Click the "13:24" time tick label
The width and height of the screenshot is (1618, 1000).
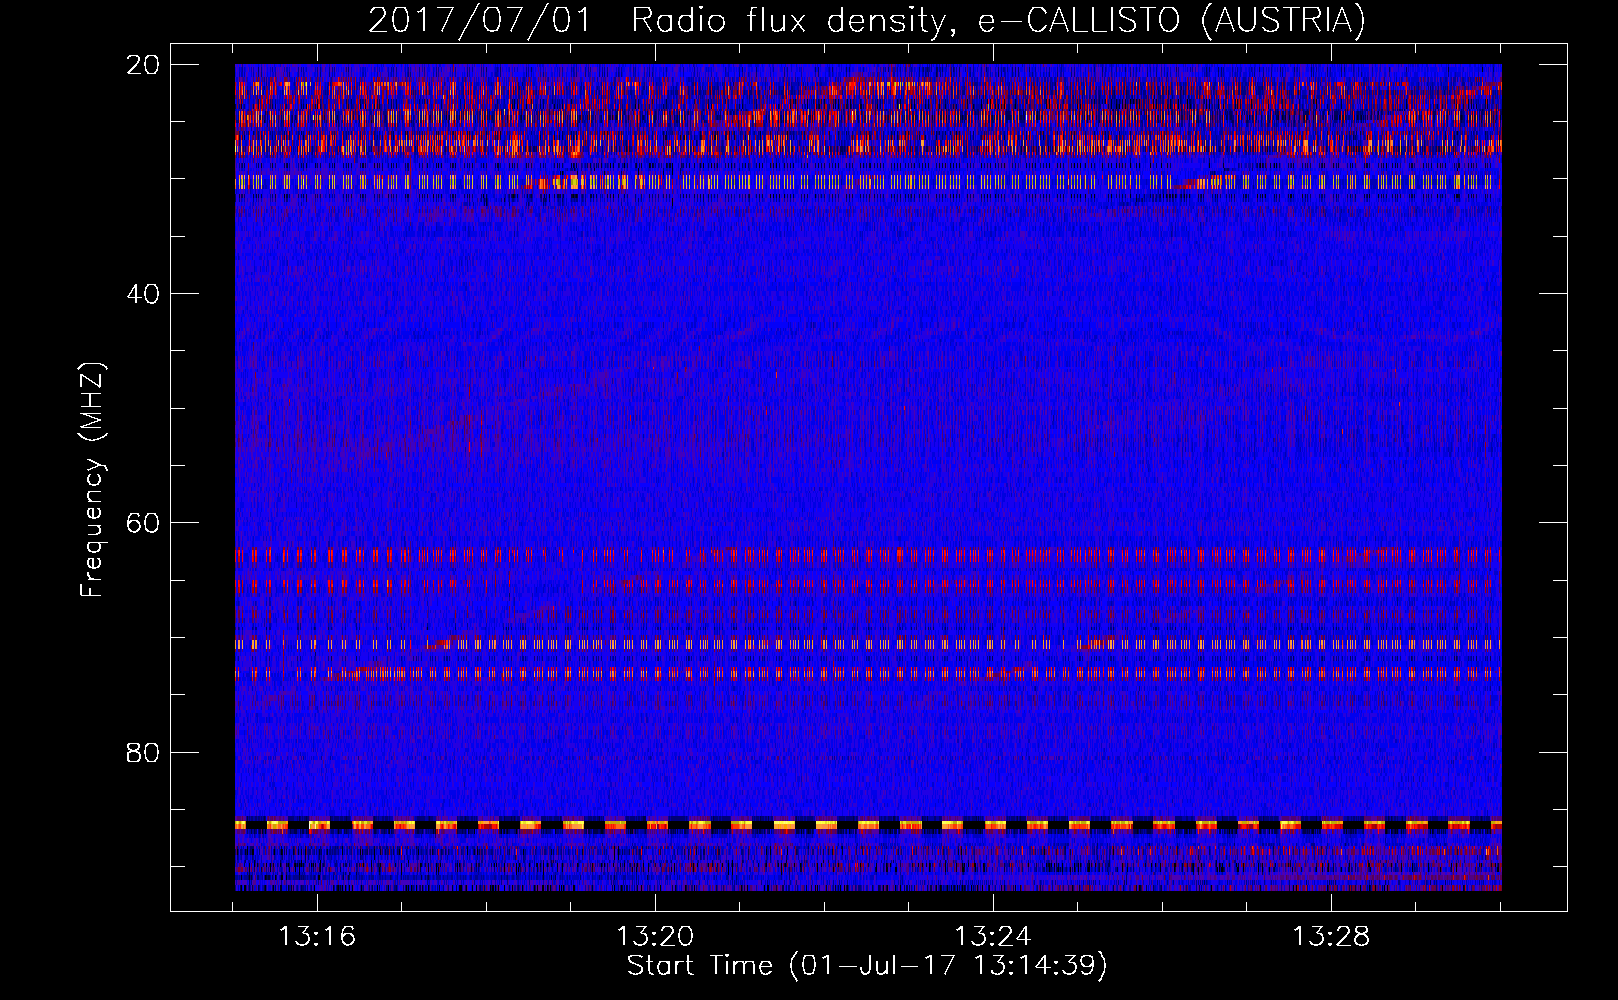coord(993,937)
